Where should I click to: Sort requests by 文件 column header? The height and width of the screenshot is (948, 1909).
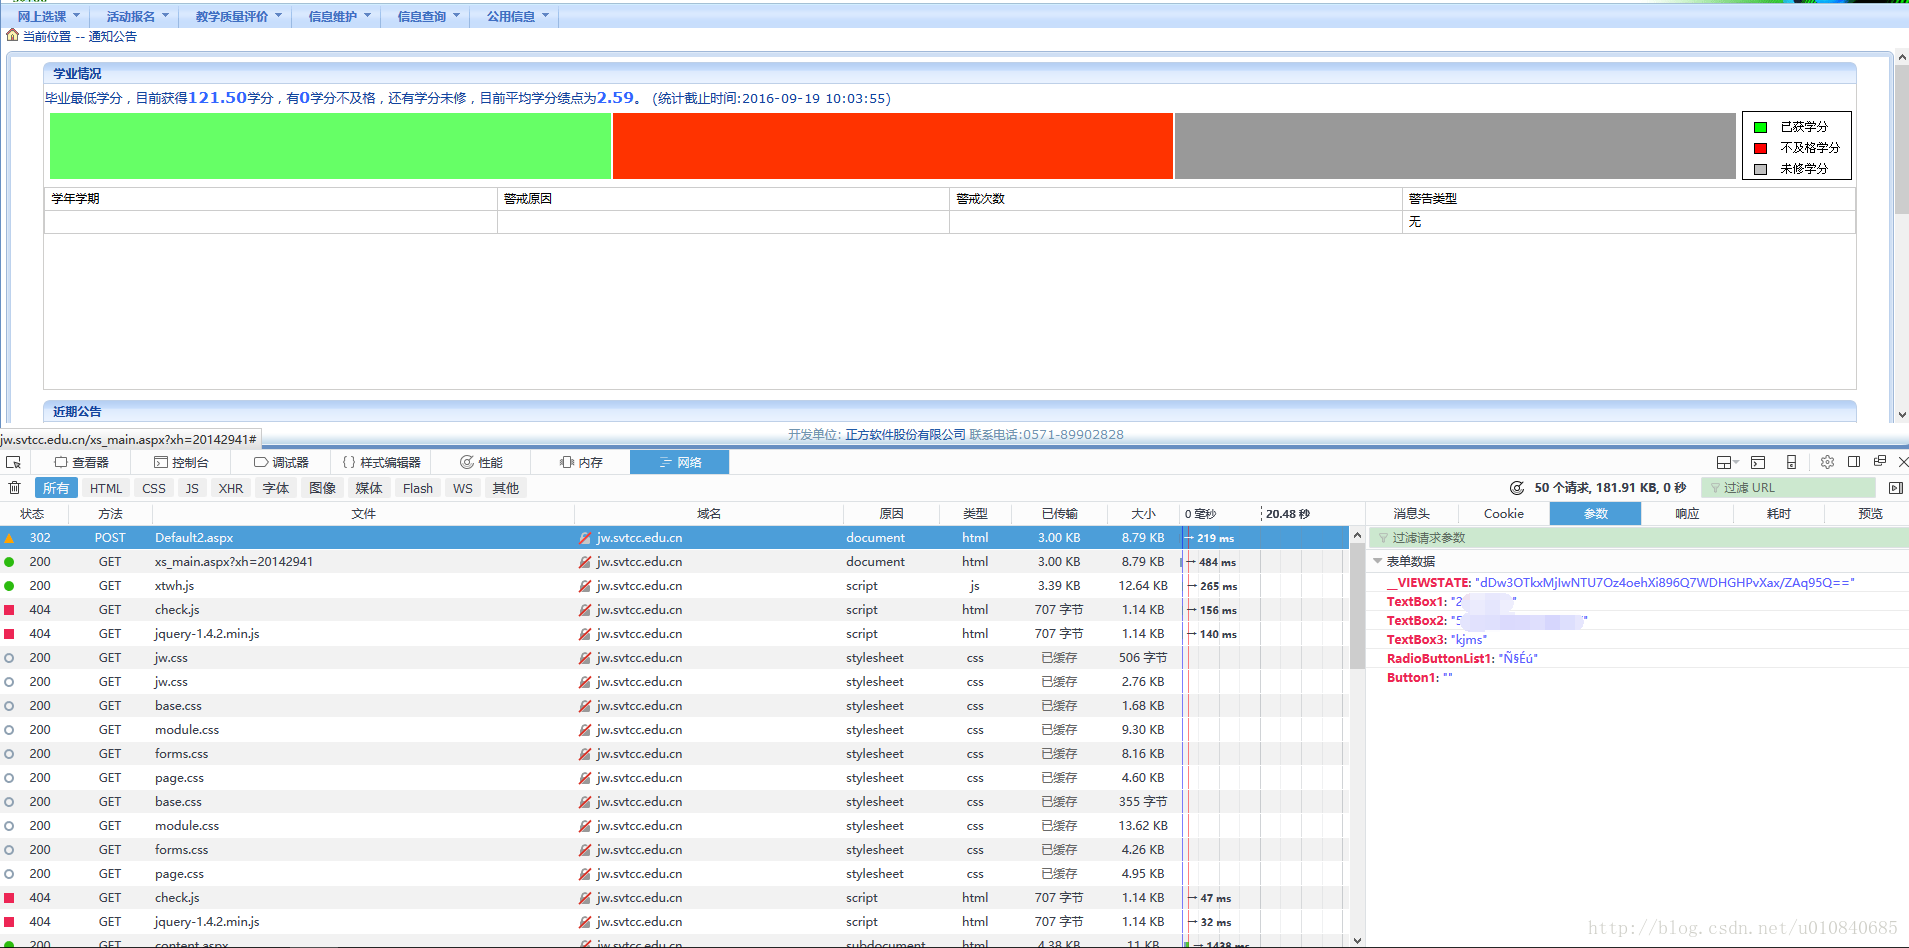(x=363, y=513)
